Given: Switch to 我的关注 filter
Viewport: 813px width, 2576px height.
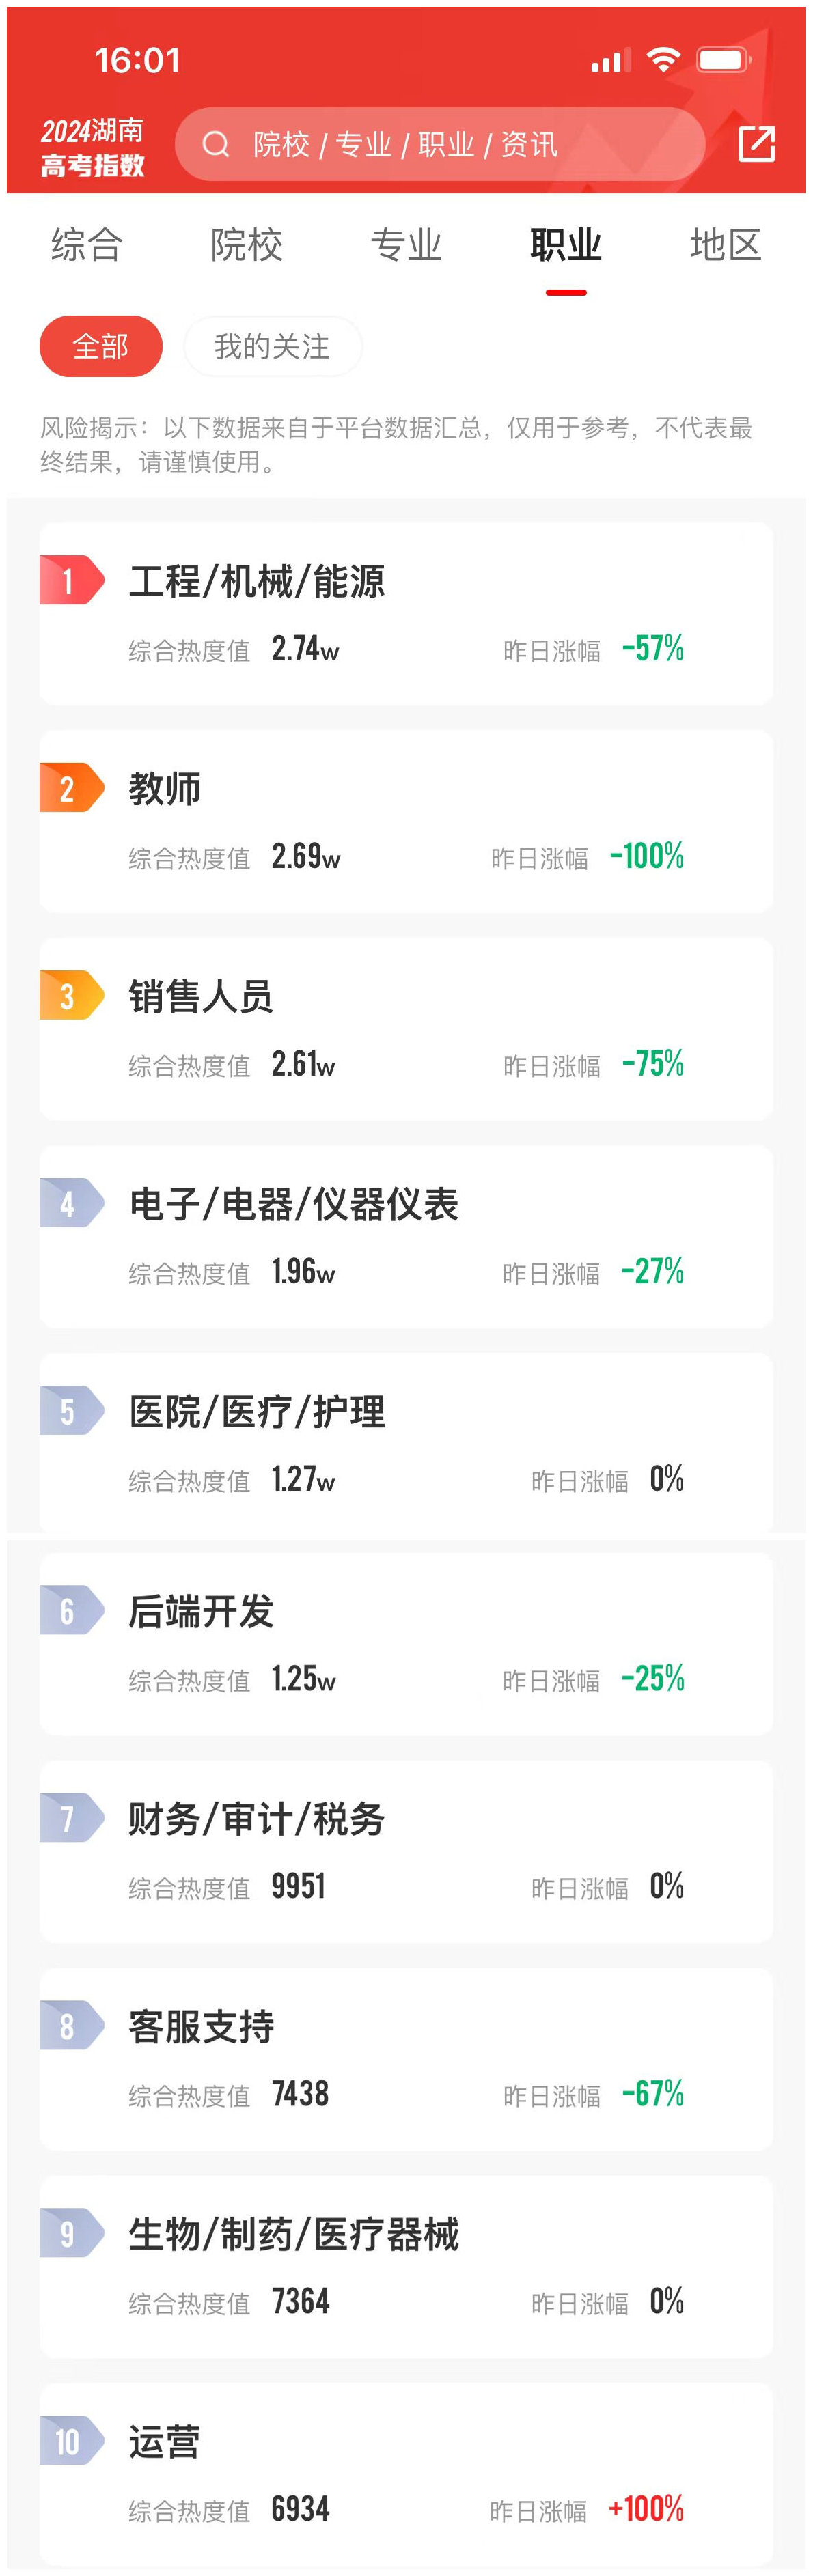Looking at the screenshot, I should pyautogui.click(x=272, y=346).
